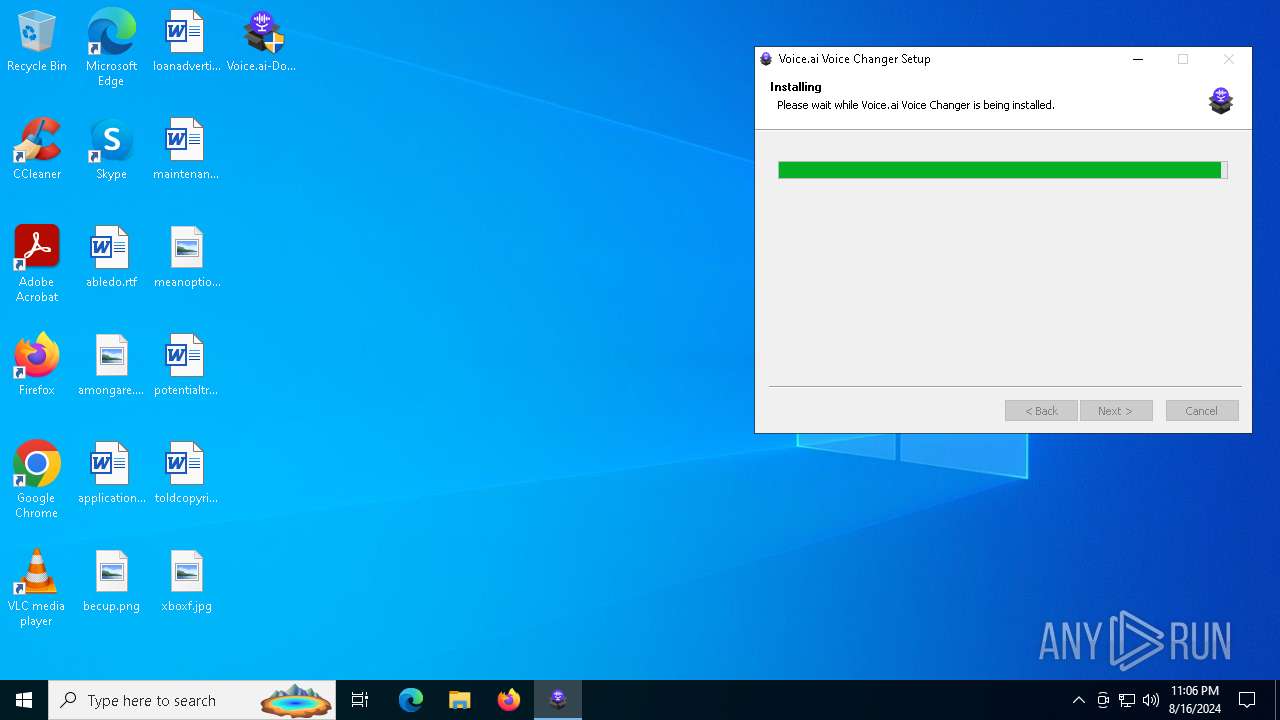
Task: Select the abledo.rtf file
Action: point(111,257)
